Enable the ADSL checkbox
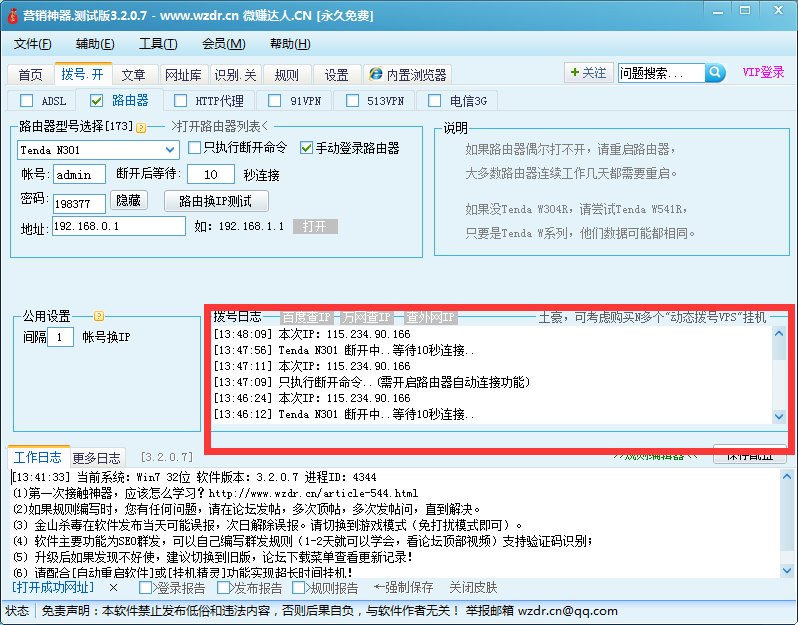 pyautogui.click(x=26, y=101)
